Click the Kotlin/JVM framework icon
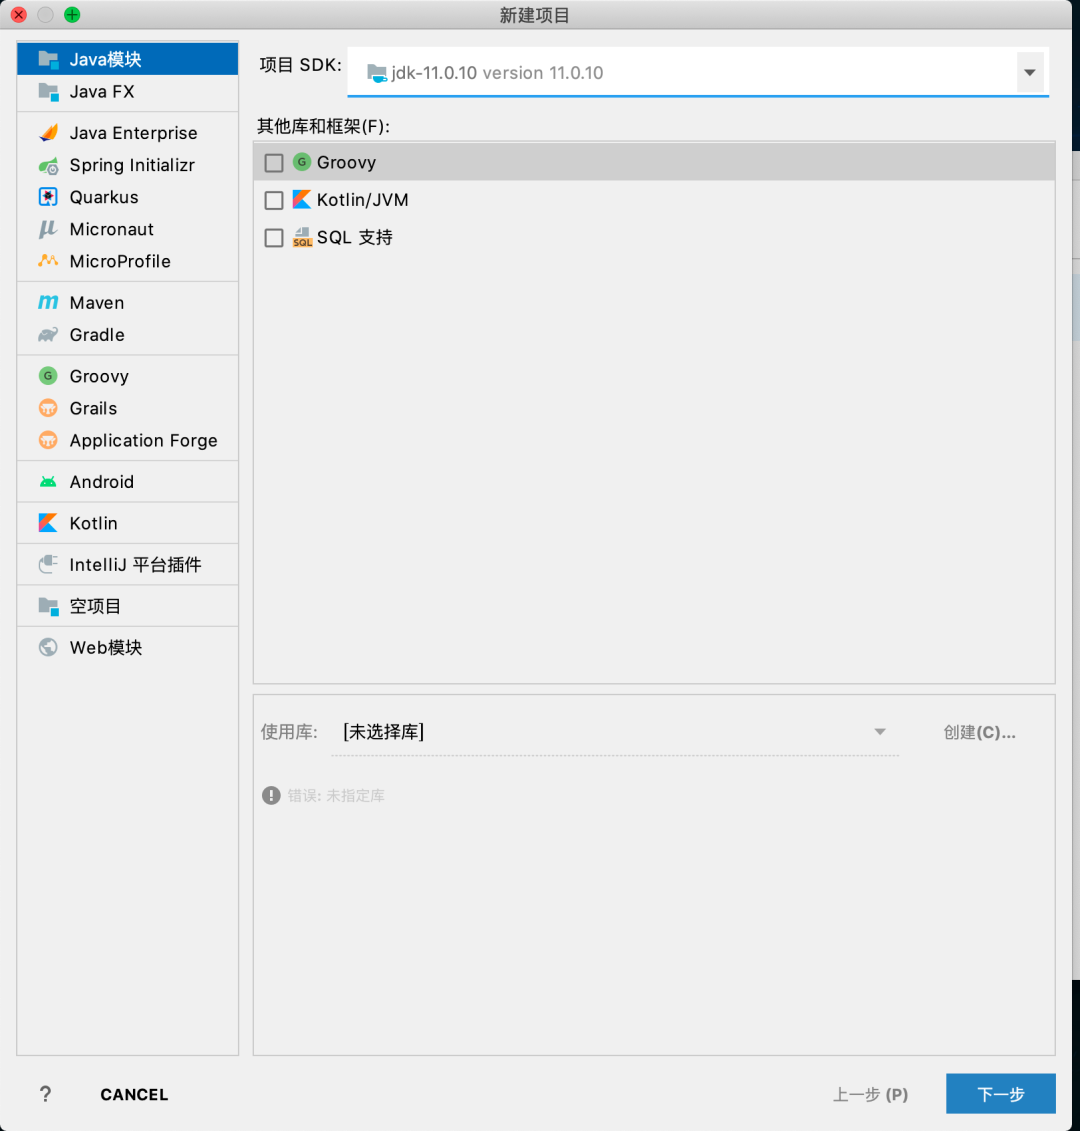This screenshot has width=1080, height=1131. point(302,199)
